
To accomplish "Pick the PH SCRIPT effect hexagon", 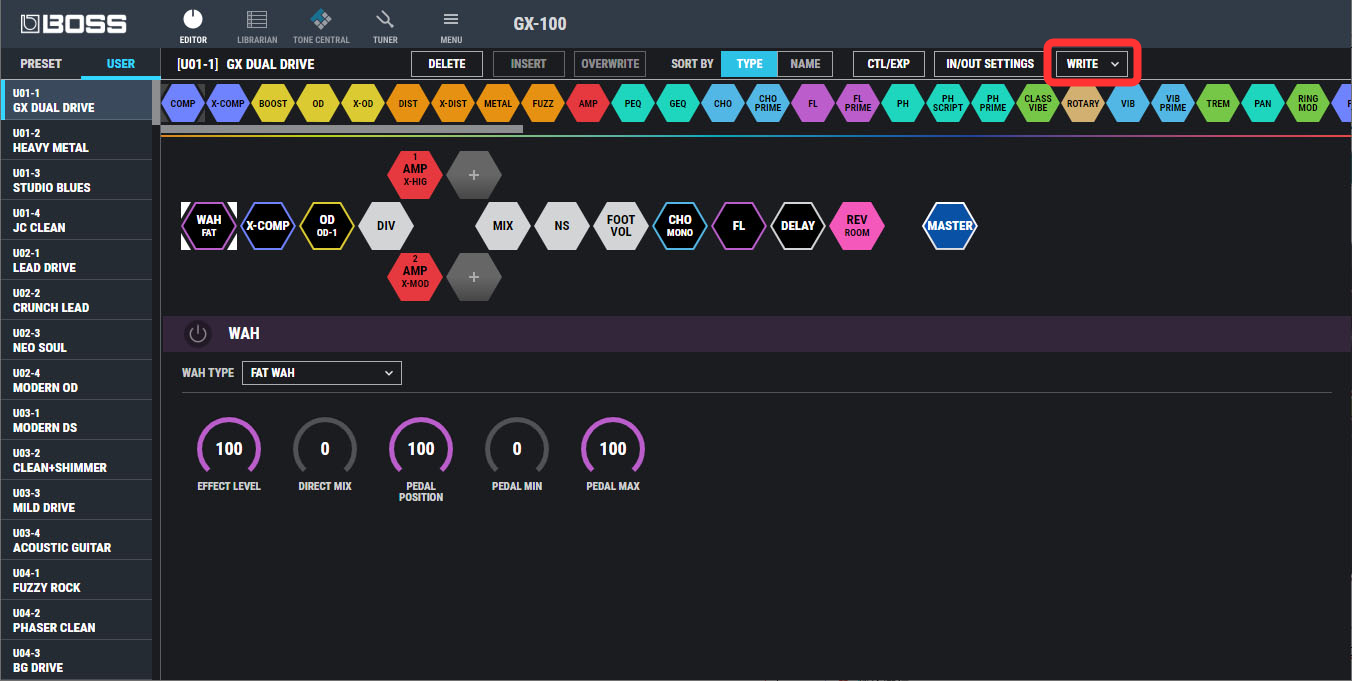I will tap(948, 103).
